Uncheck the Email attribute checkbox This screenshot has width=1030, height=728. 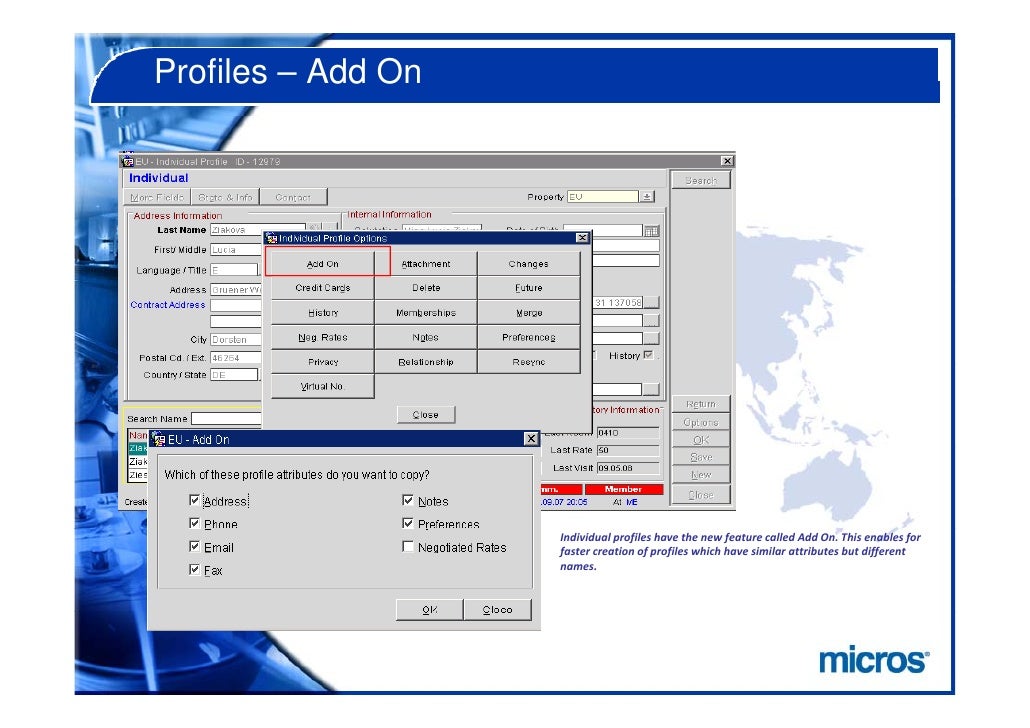click(195, 547)
